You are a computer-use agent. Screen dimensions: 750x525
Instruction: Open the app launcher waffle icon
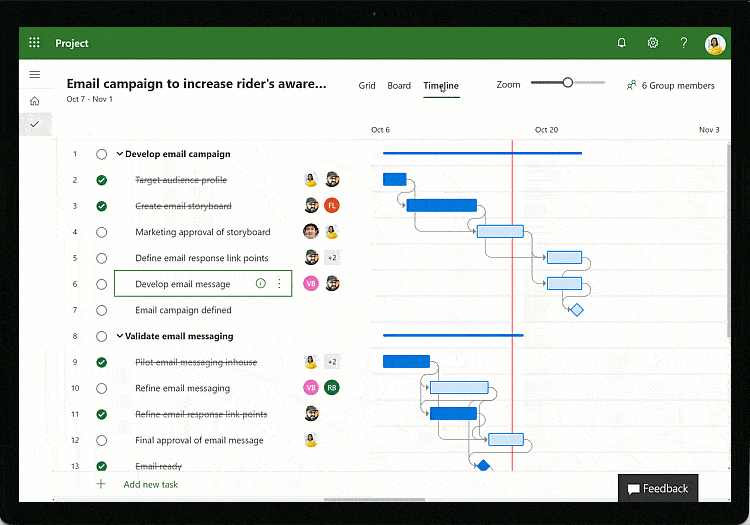pyautogui.click(x=34, y=43)
